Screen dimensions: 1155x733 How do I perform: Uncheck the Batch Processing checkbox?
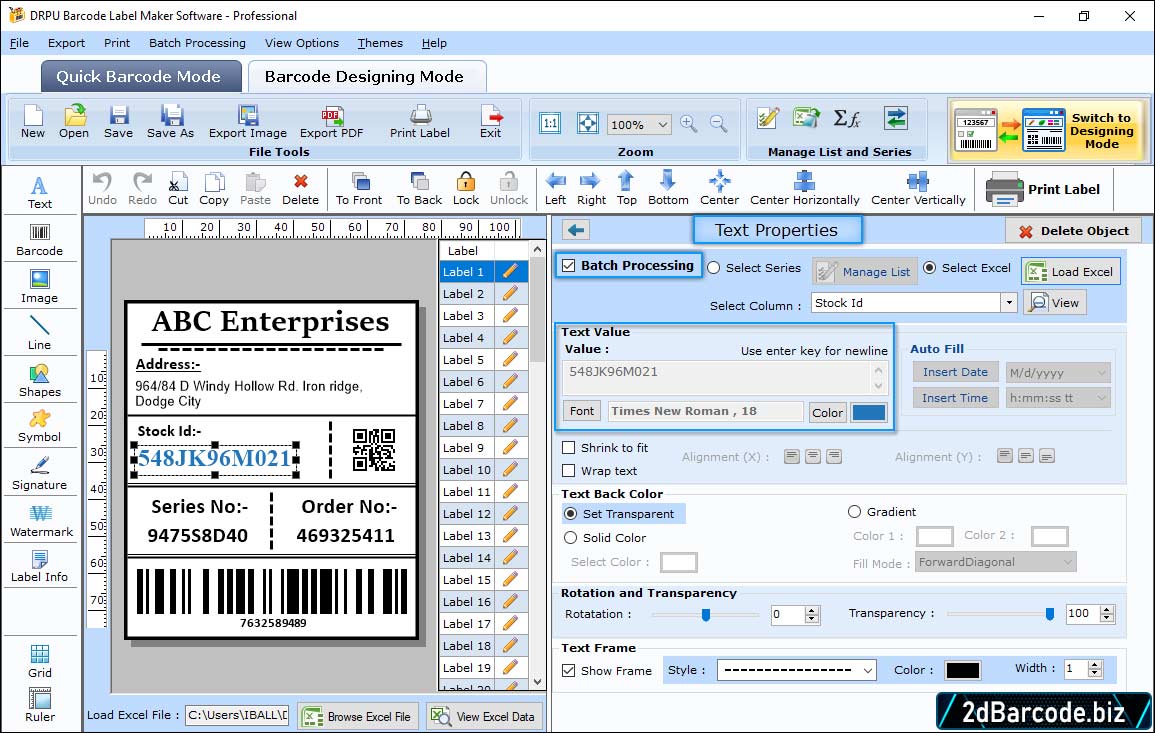pos(569,265)
